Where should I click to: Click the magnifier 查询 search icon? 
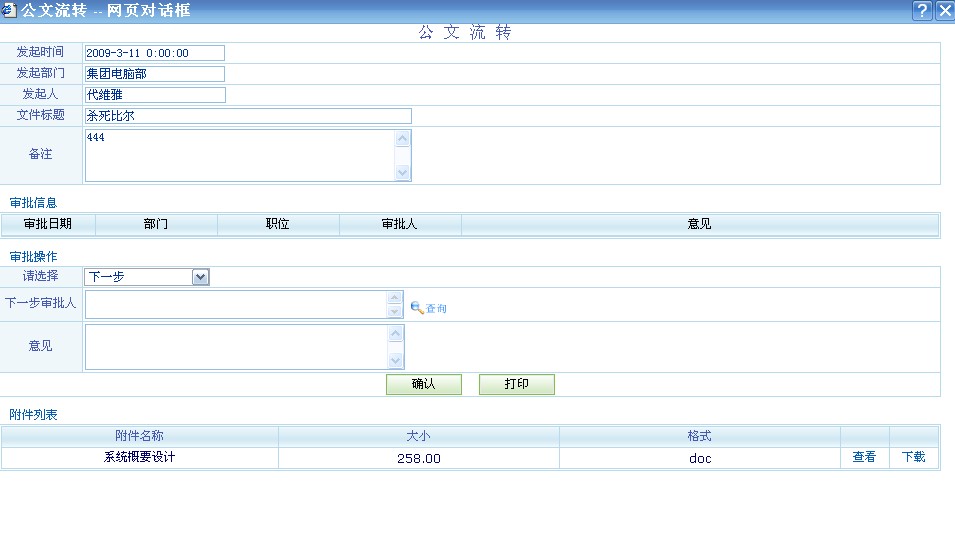(x=418, y=308)
